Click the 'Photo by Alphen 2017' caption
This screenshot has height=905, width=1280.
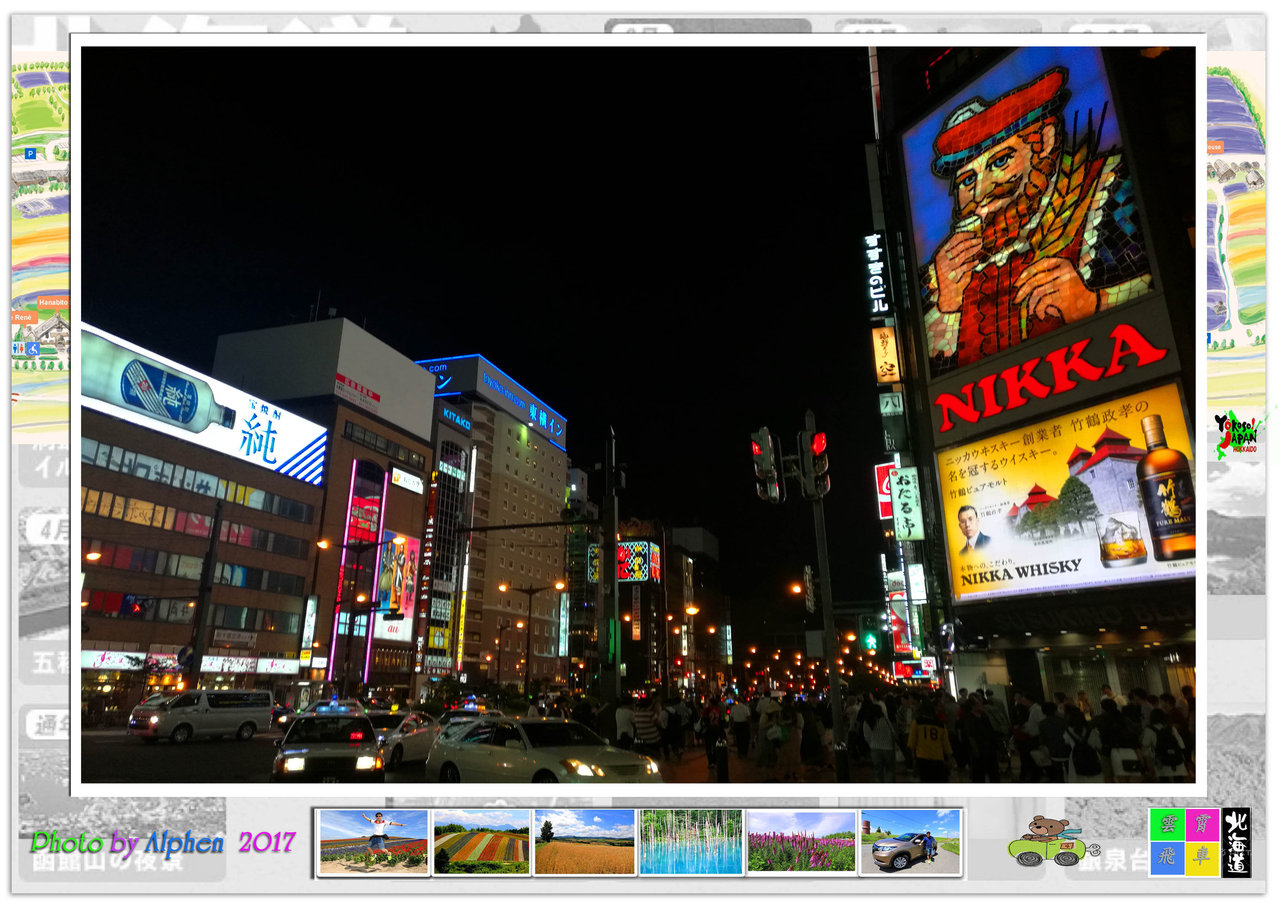pos(163,842)
